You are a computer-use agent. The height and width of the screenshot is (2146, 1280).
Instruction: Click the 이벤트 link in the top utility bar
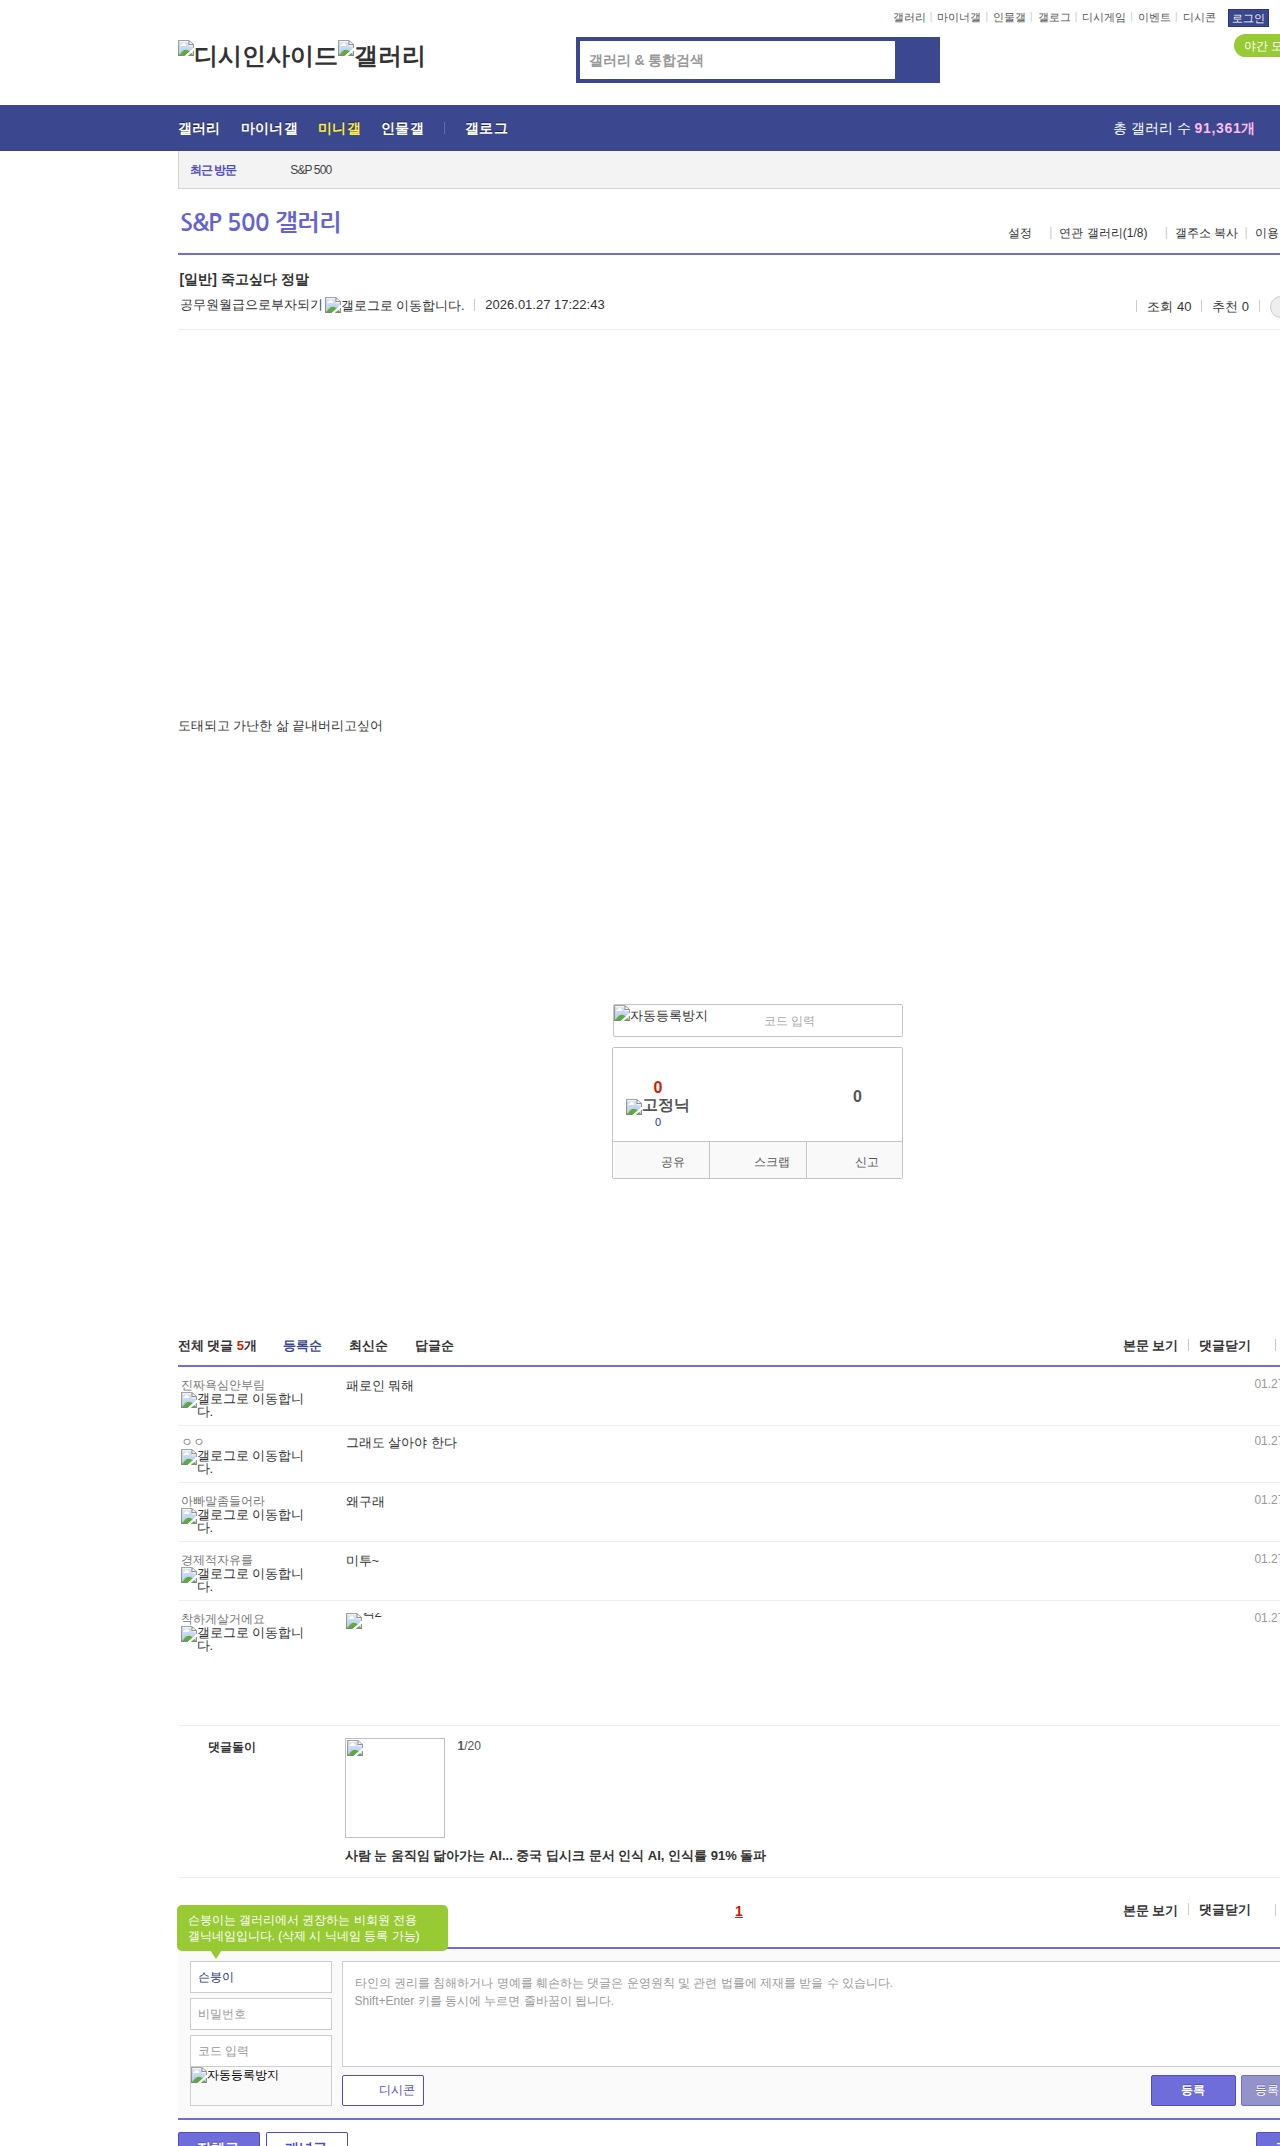1154,18
